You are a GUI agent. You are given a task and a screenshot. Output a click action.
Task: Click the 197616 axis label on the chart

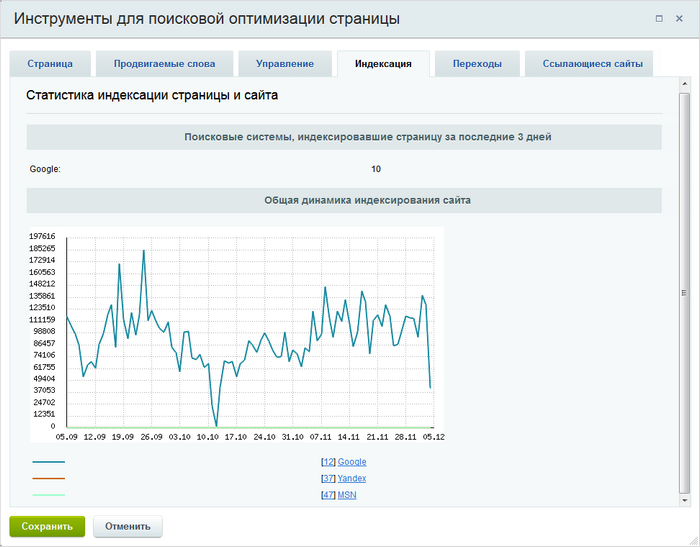point(42,236)
